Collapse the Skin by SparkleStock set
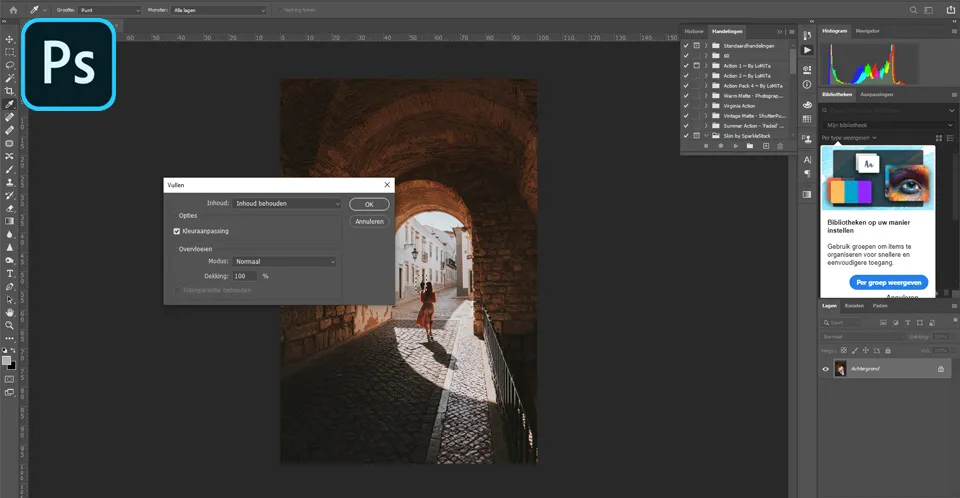The width and height of the screenshot is (960, 498). [706, 136]
